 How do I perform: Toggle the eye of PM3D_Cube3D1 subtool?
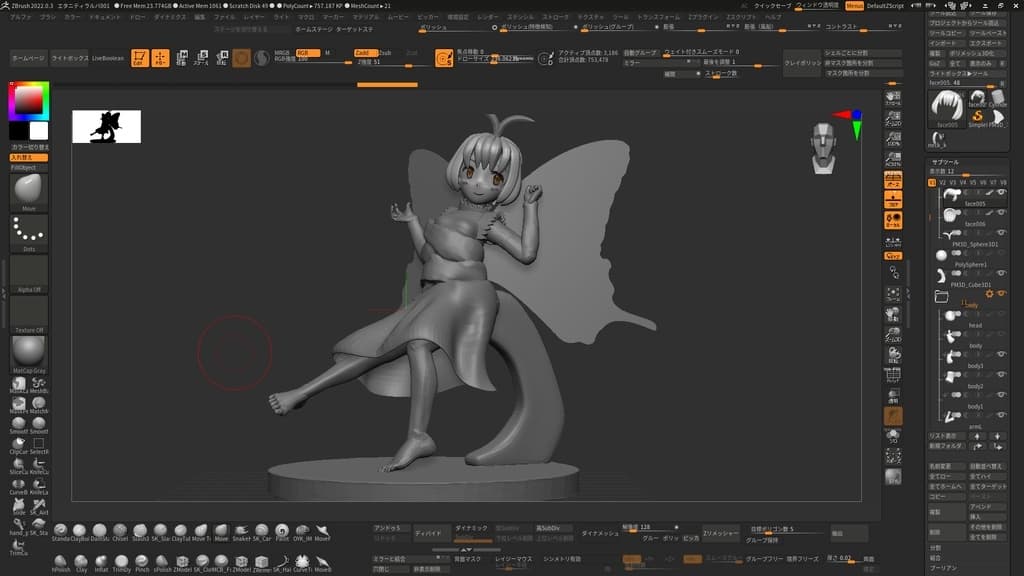1001,274
